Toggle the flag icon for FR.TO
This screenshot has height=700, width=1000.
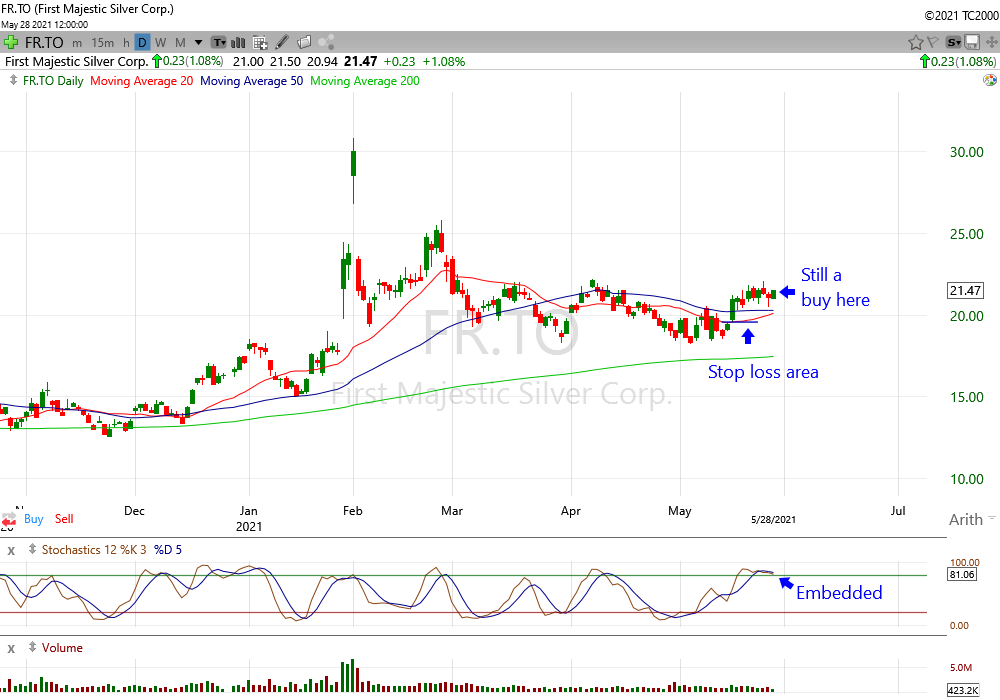pos(933,43)
